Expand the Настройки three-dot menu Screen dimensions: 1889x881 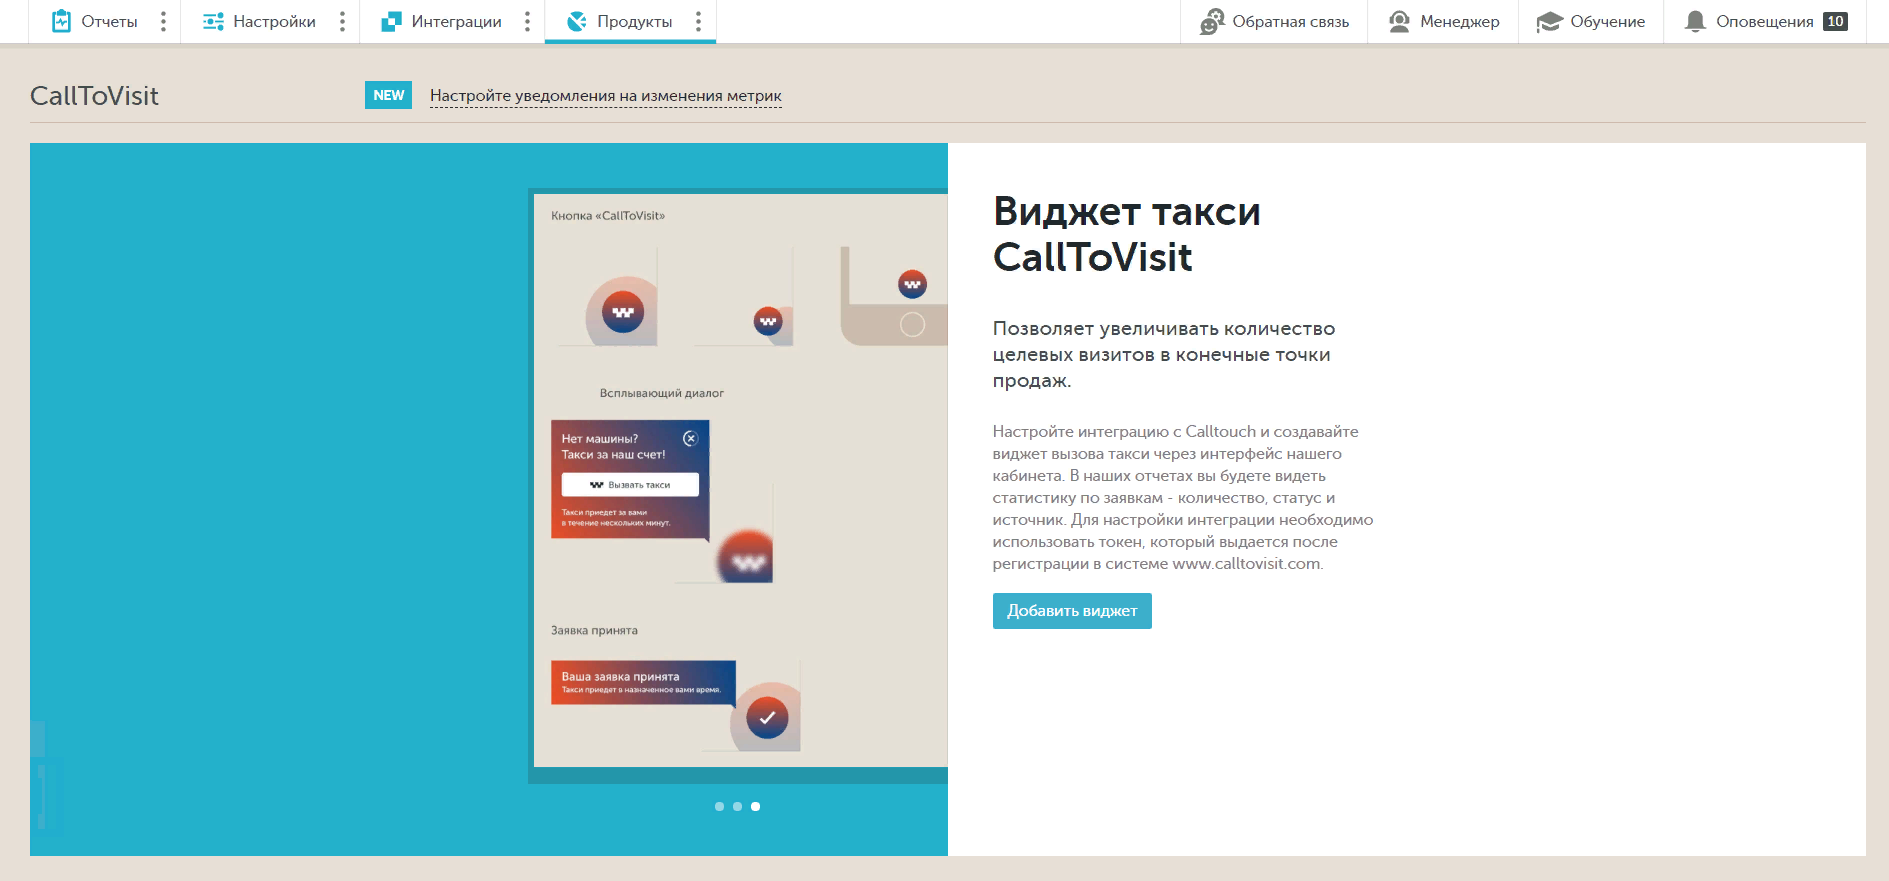(342, 21)
